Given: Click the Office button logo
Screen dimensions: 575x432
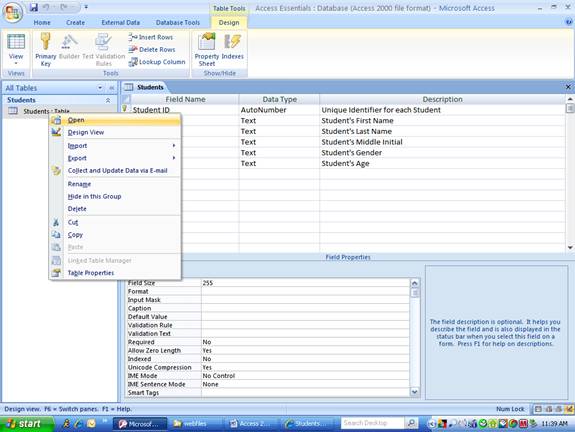Looking at the screenshot, I should click(x=13, y=12).
